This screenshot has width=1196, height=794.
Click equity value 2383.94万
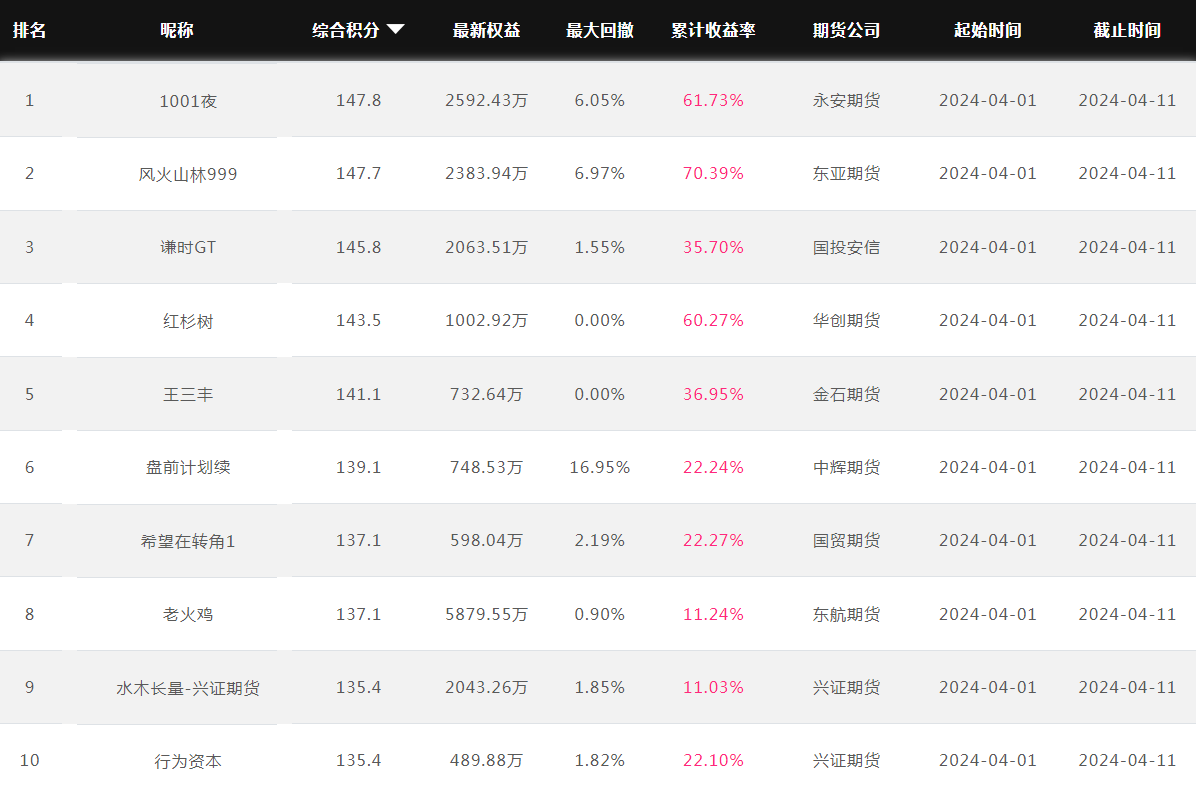coord(487,174)
